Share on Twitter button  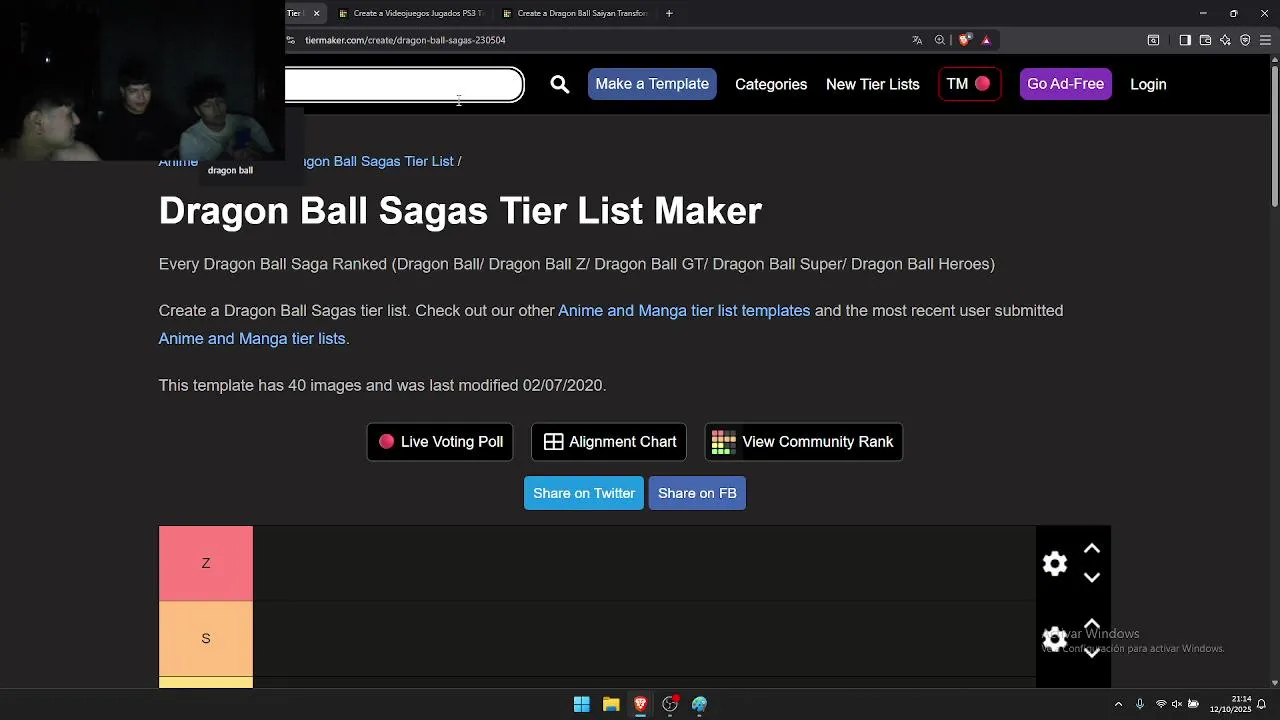click(584, 493)
